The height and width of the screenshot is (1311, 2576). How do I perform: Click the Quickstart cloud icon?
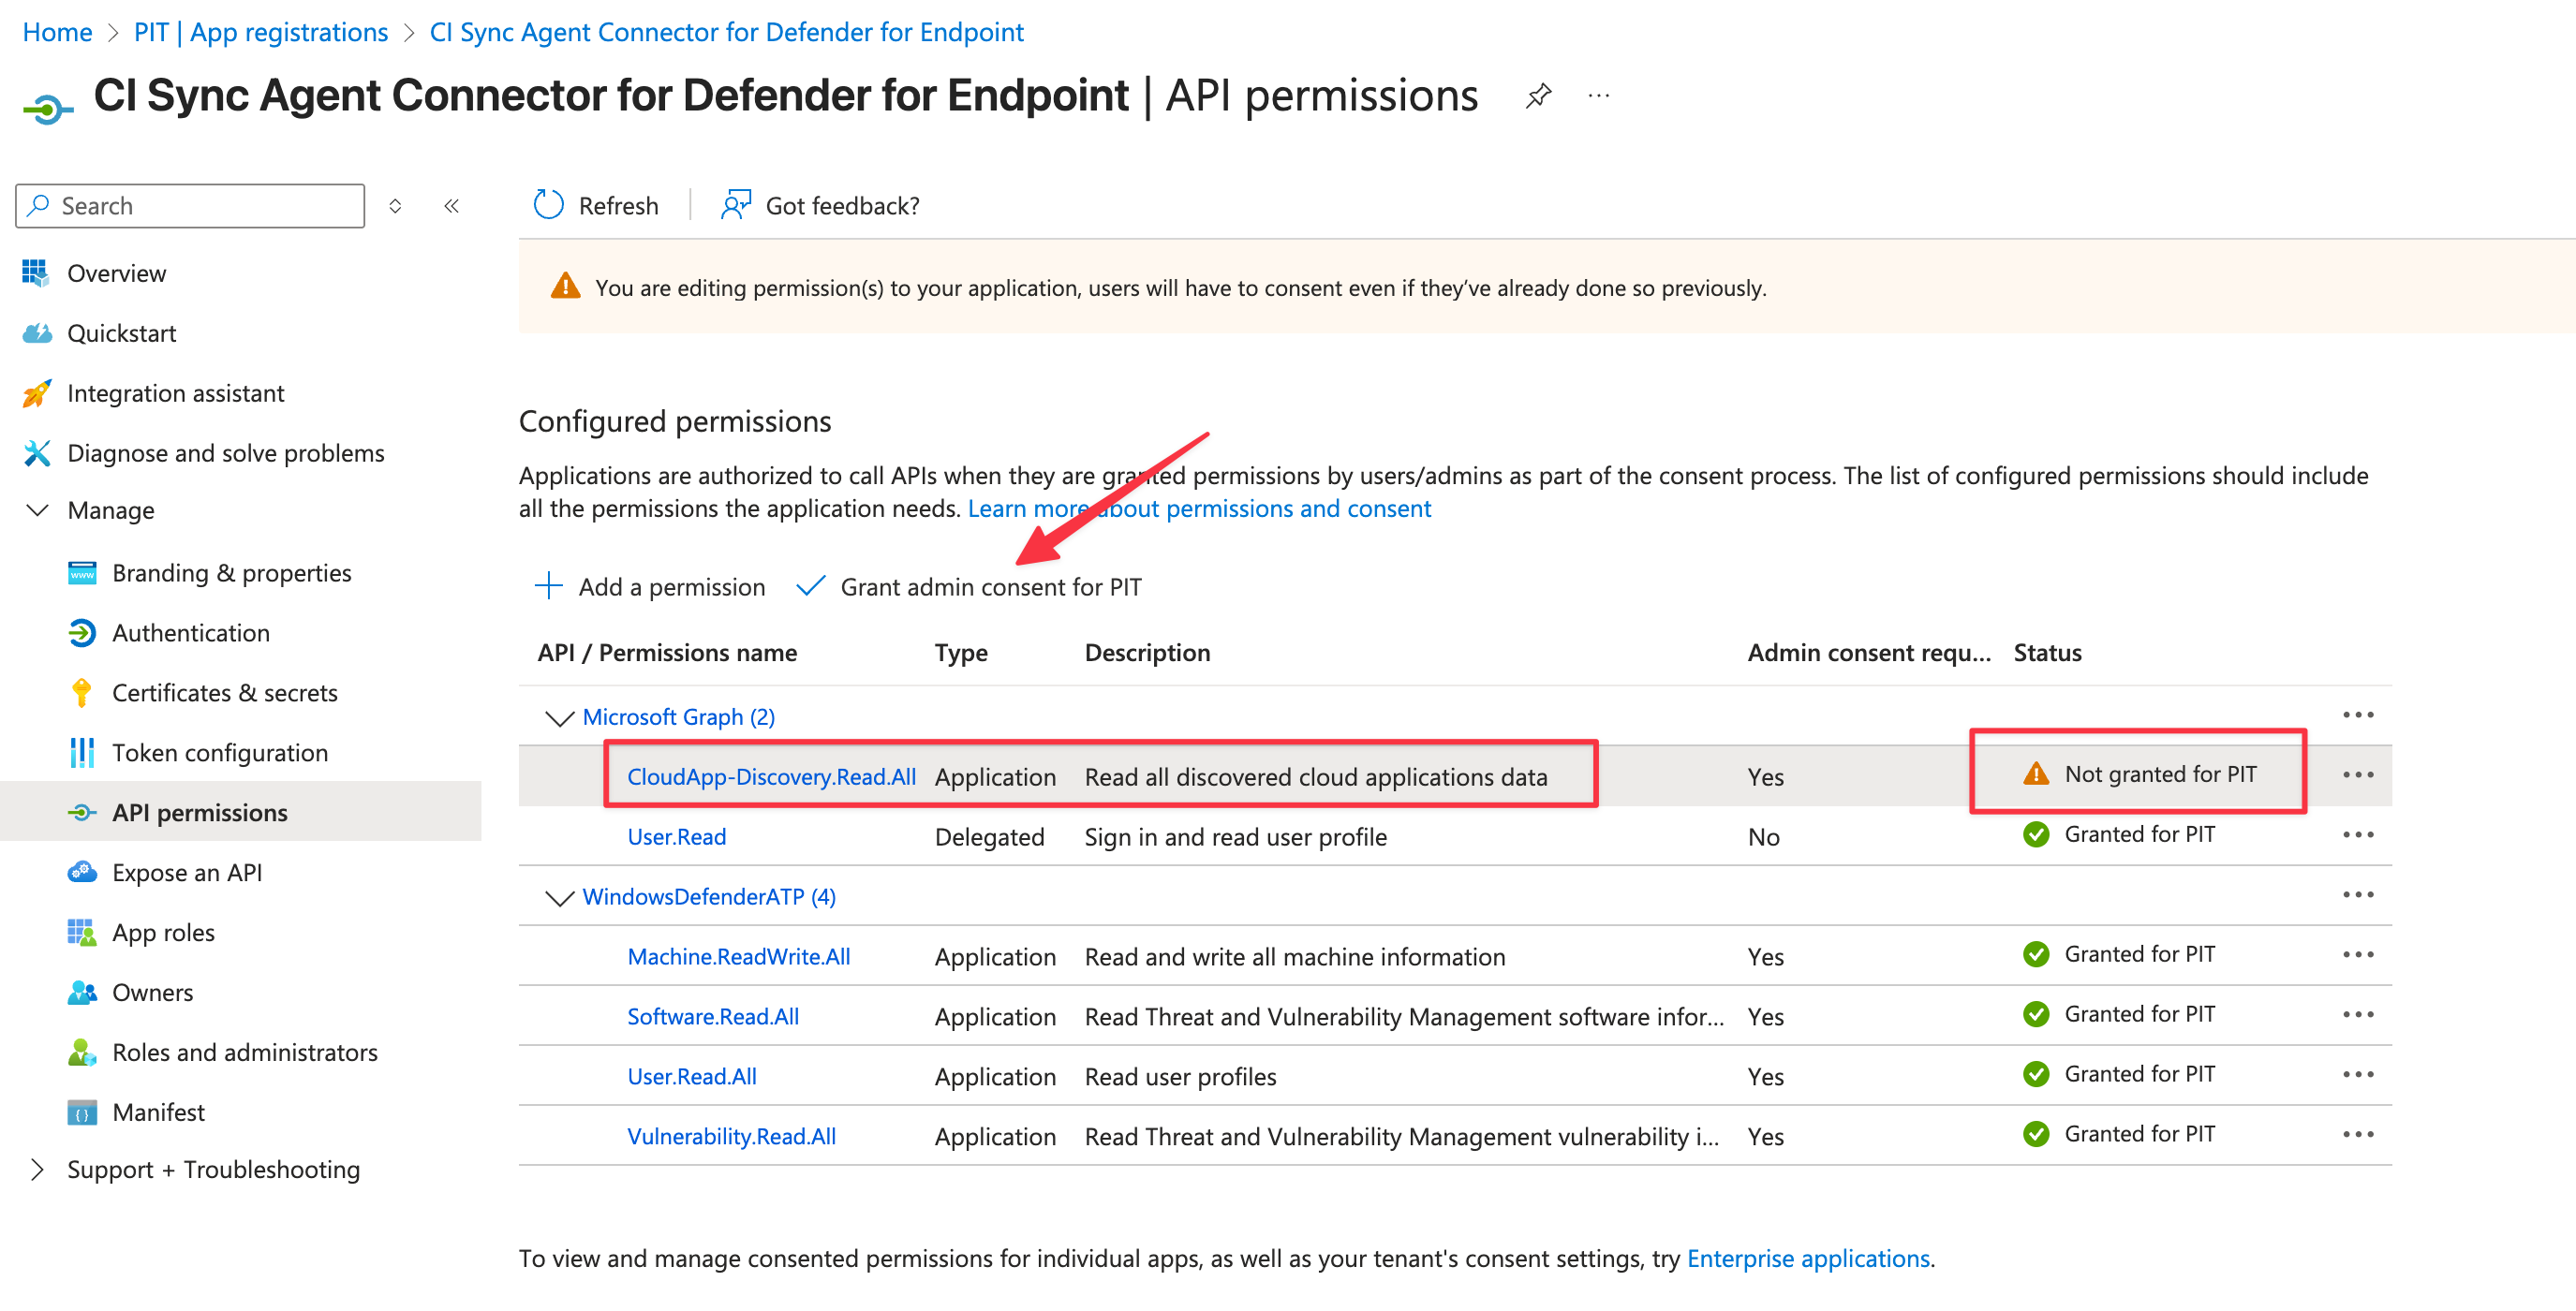pyautogui.click(x=36, y=333)
